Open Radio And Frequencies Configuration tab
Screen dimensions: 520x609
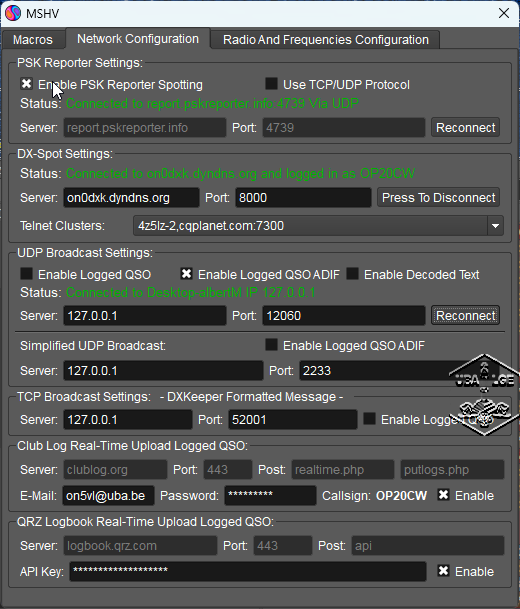325,40
